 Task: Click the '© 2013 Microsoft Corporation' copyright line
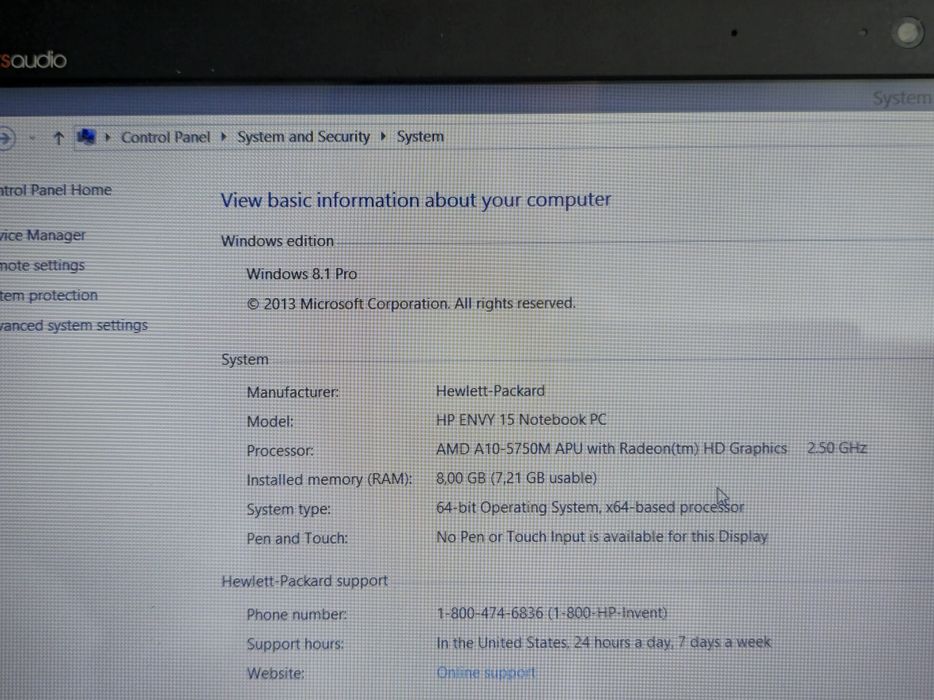(x=411, y=303)
